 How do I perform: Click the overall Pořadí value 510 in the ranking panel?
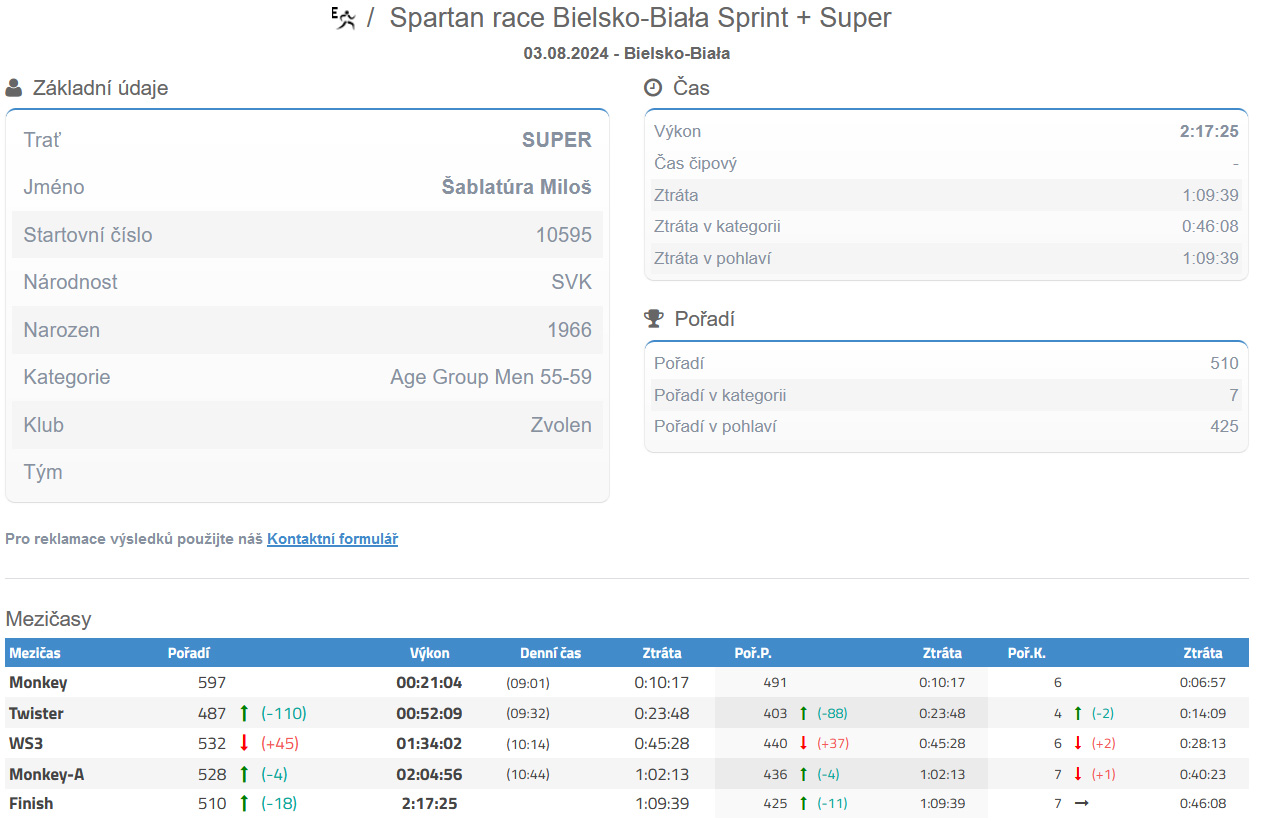(1224, 363)
